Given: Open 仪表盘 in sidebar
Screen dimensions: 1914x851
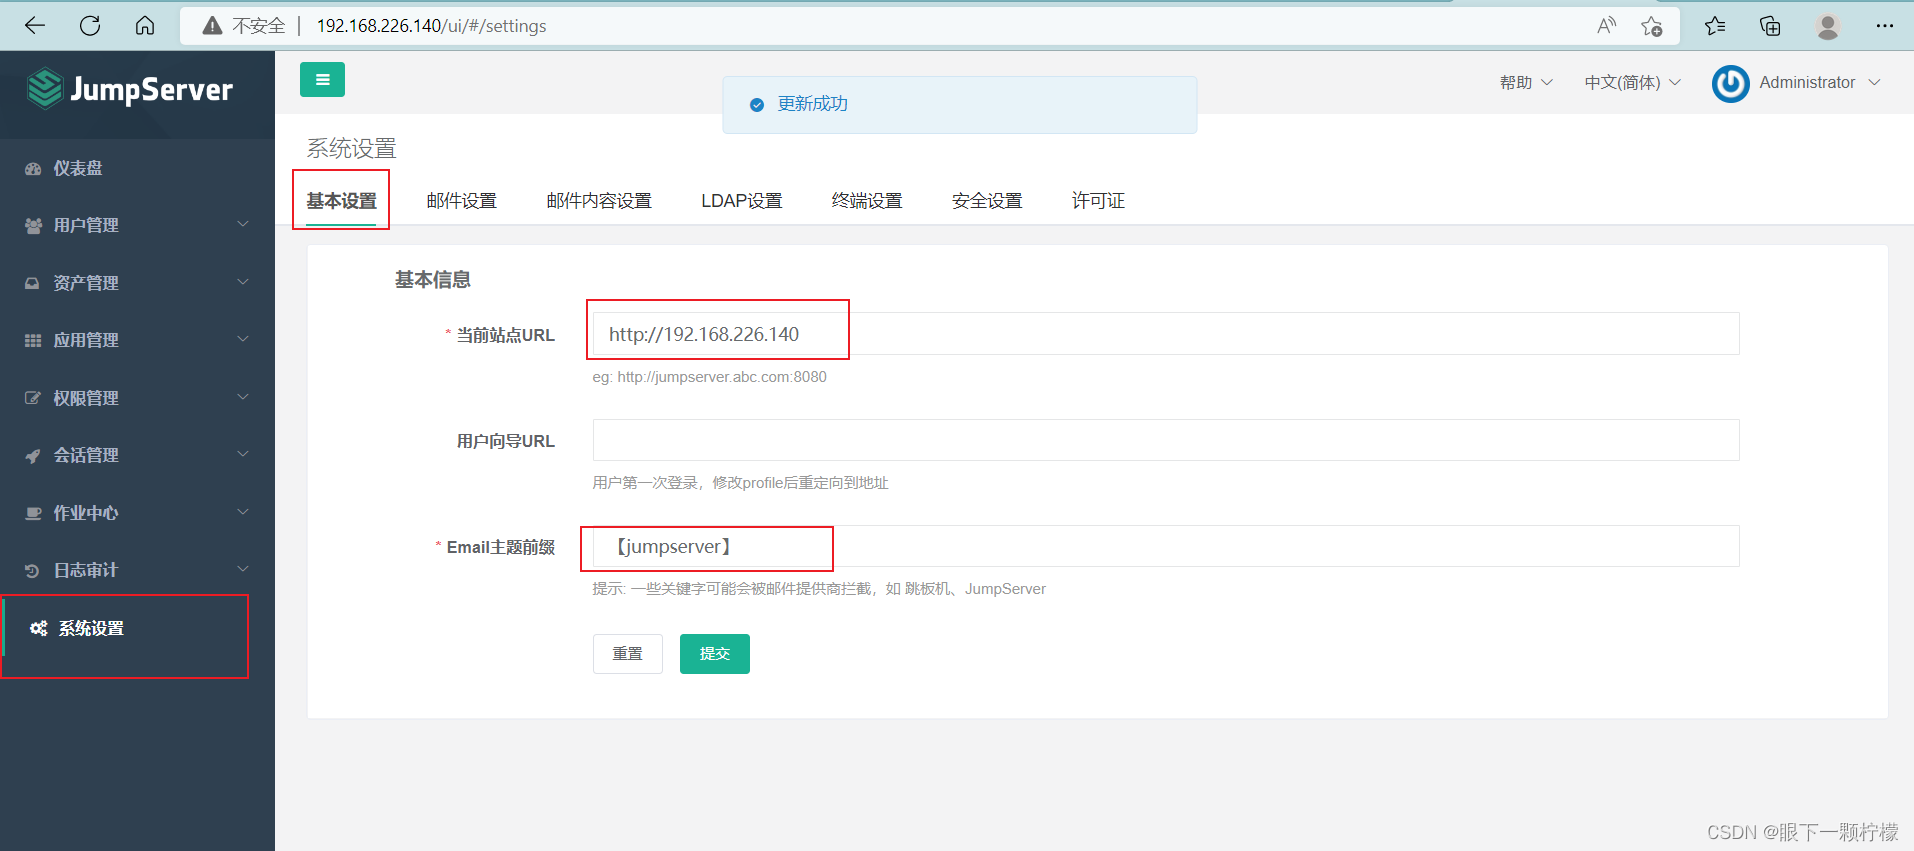Looking at the screenshot, I should [78, 168].
